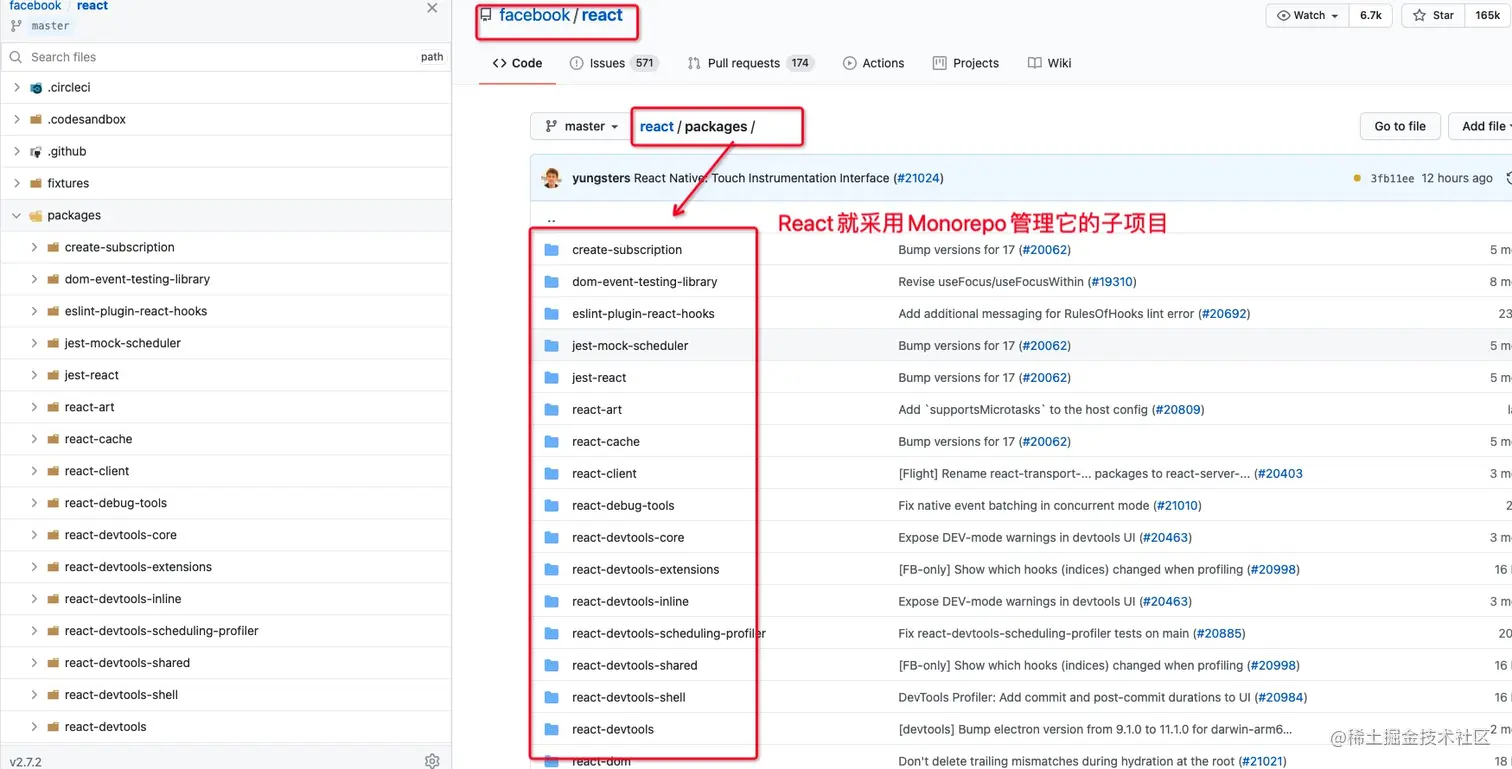Open pull request #21010 link
Screen dimensions: 1512x769
1177,505
